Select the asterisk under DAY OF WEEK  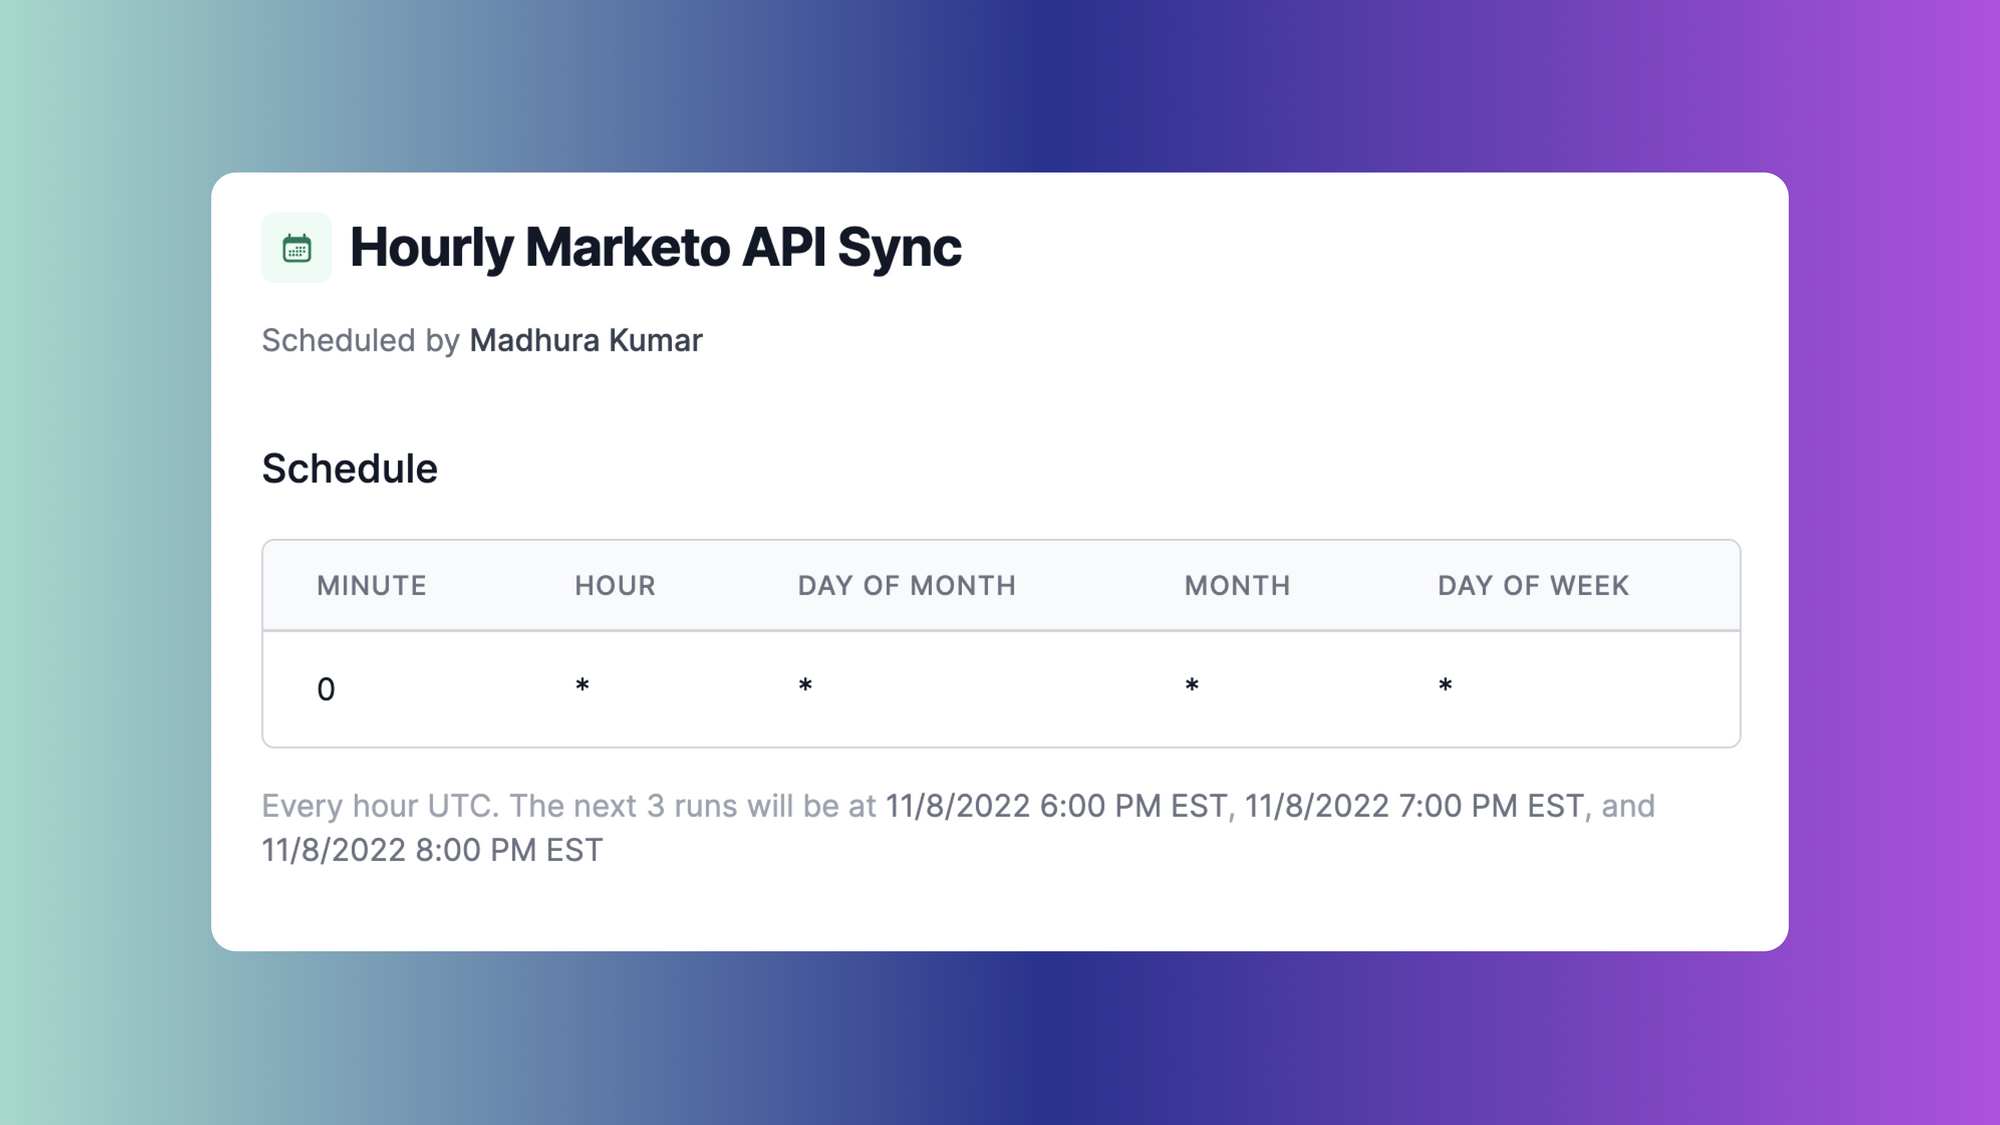click(1445, 686)
